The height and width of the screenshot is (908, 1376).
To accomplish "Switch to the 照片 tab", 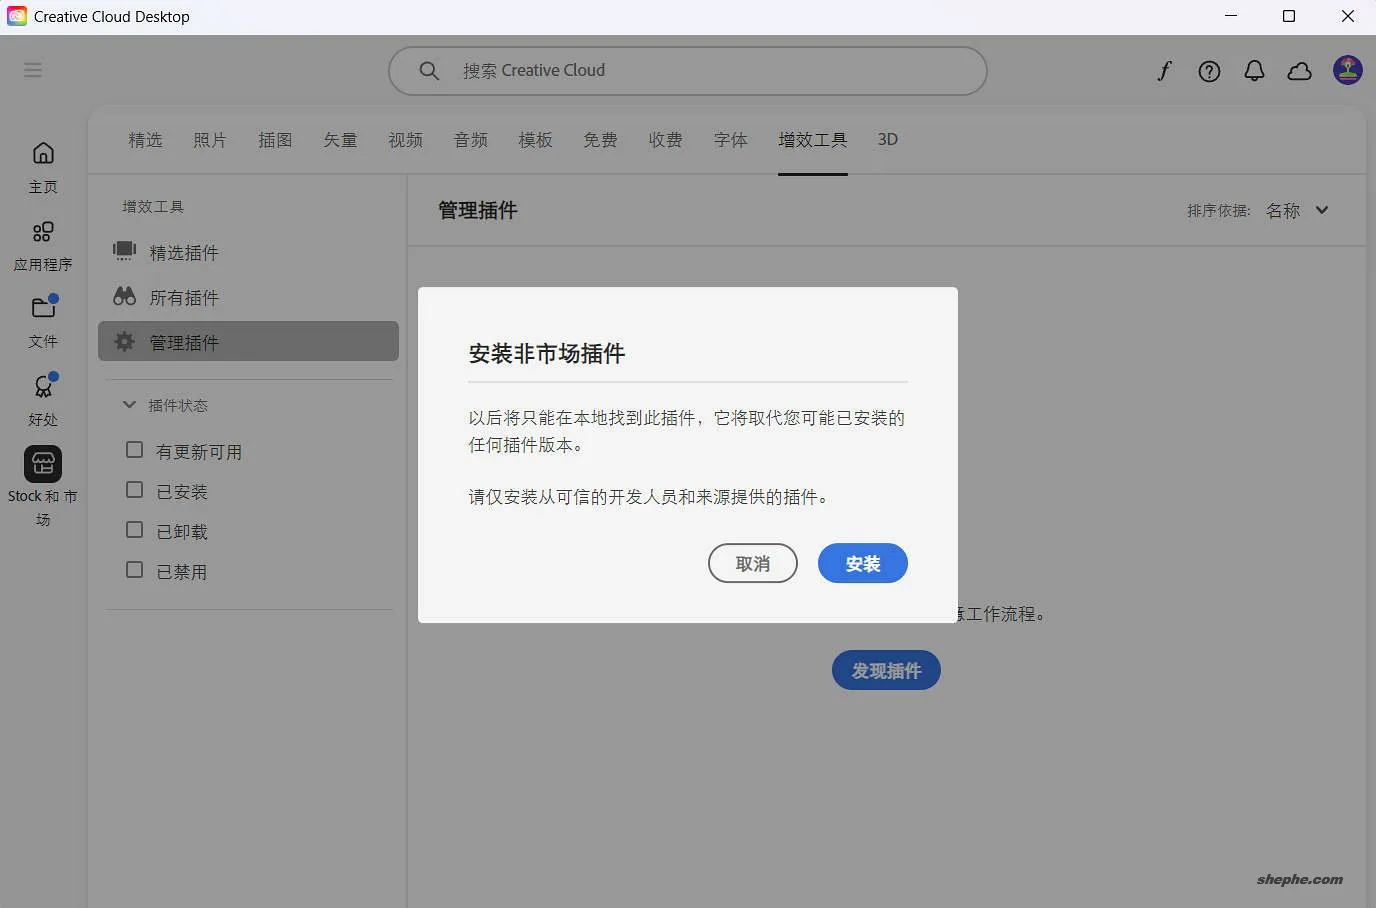I will point(210,140).
